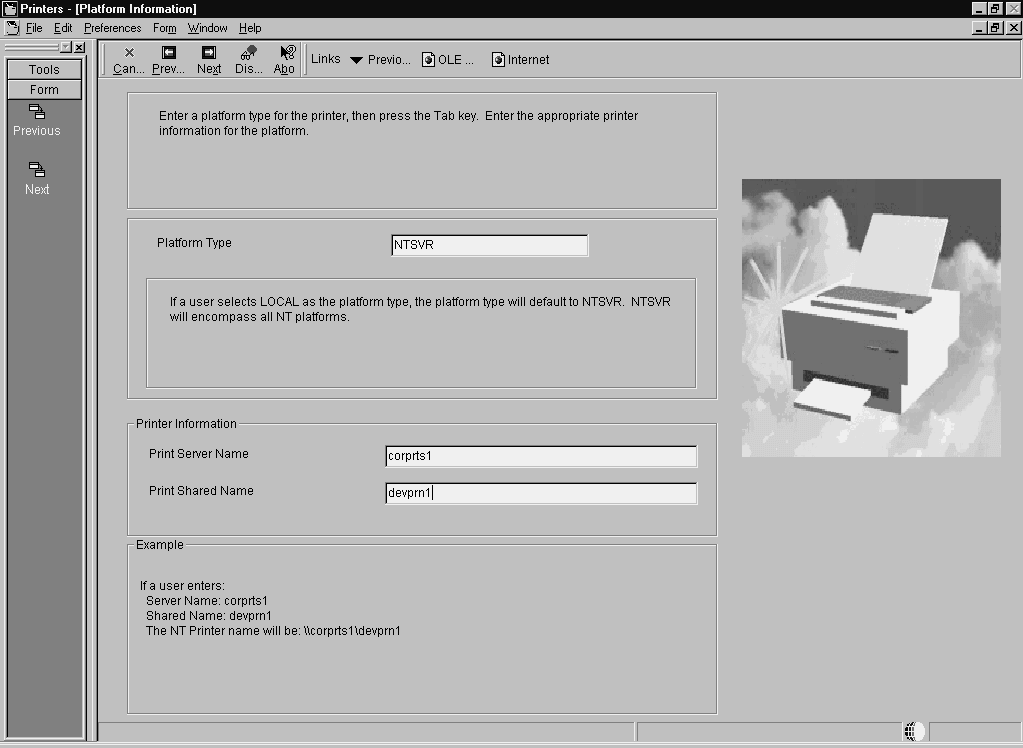The height and width of the screenshot is (748, 1023).
Task: Click the document icon beside the File menu
Action: coord(12,28)
